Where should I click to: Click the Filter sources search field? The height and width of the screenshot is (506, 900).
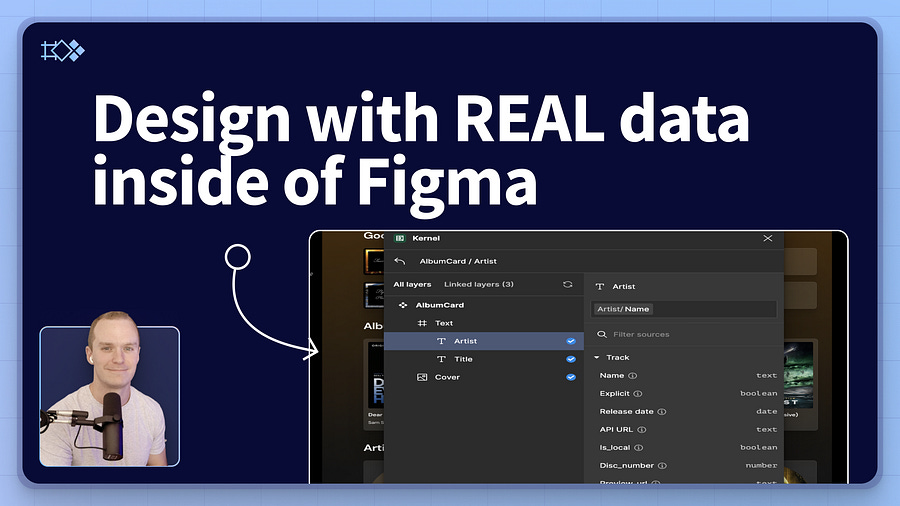tap(684, 334)
